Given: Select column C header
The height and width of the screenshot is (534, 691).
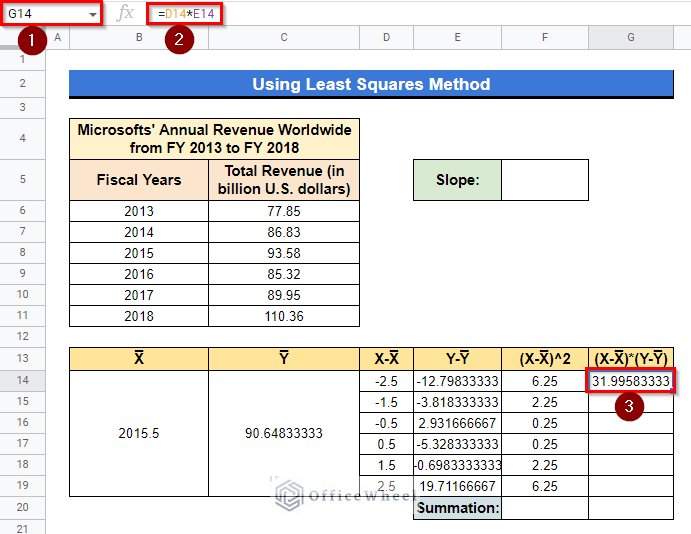Looking at the screenshot, I should coord(284,37).
